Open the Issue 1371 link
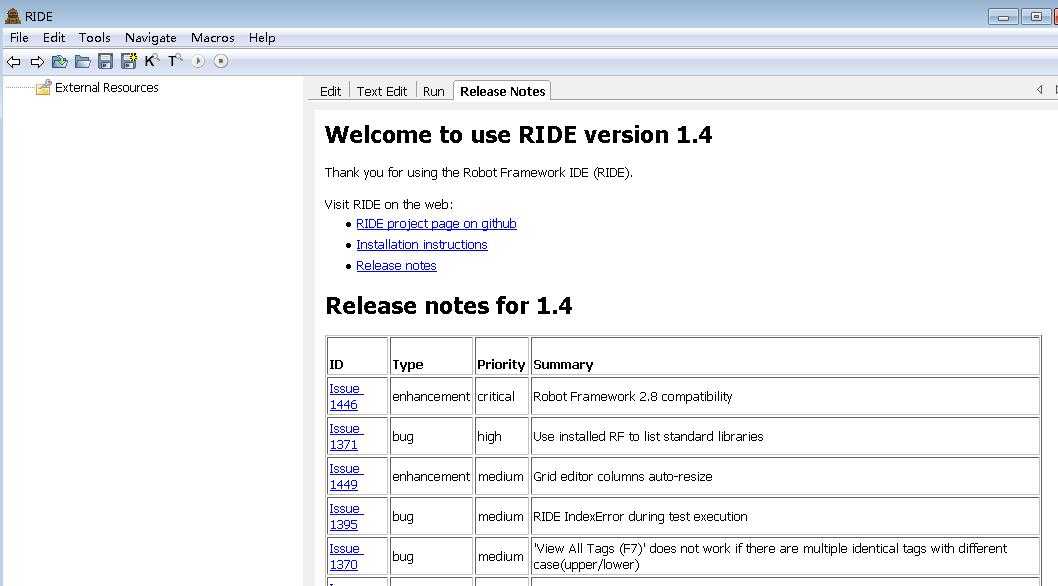 coord(345,436)
